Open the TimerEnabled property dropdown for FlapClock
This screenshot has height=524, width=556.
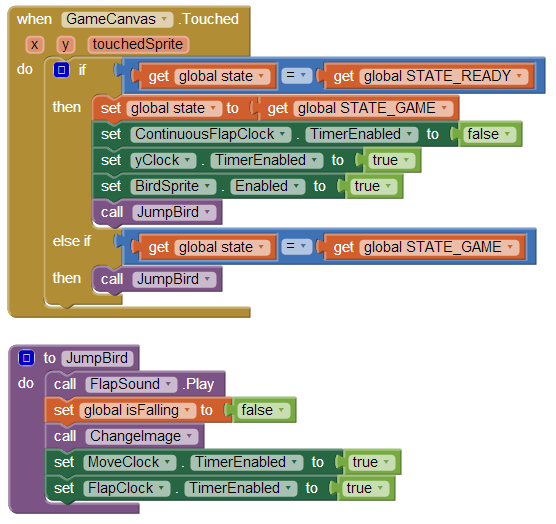coord(241,488)
